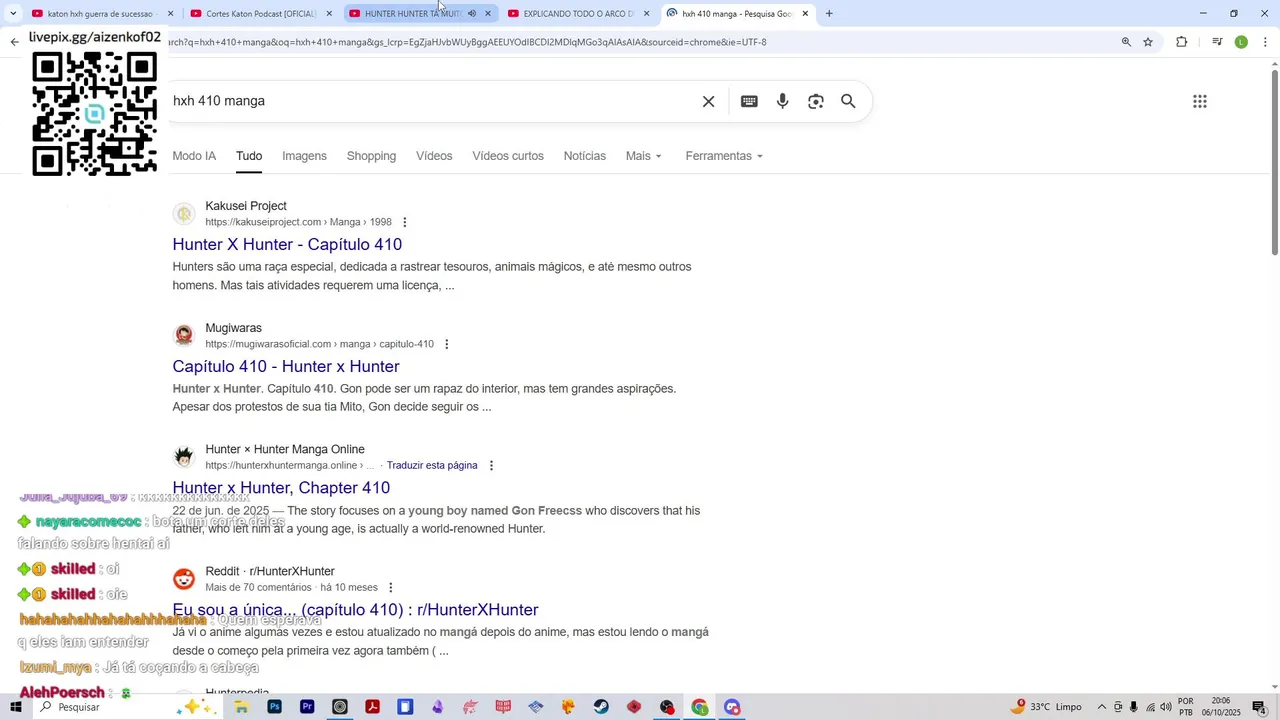1280x720 pixels.
Task: Switch to Modo IA tab
Action: click(194, 156)
